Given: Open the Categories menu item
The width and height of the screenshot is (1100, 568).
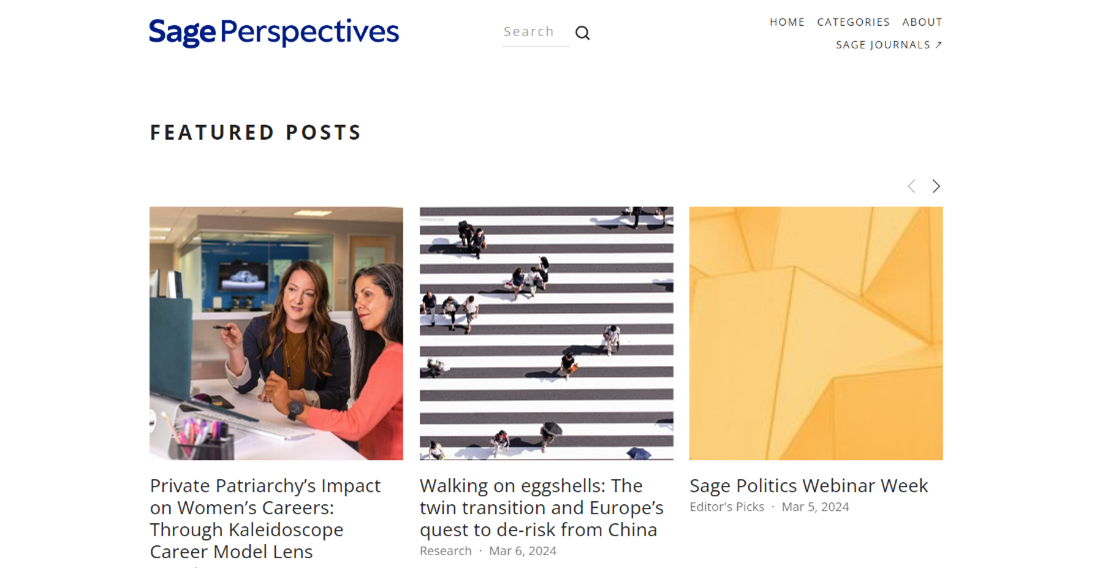Looking at the screenshot, I should coord(853,22).
